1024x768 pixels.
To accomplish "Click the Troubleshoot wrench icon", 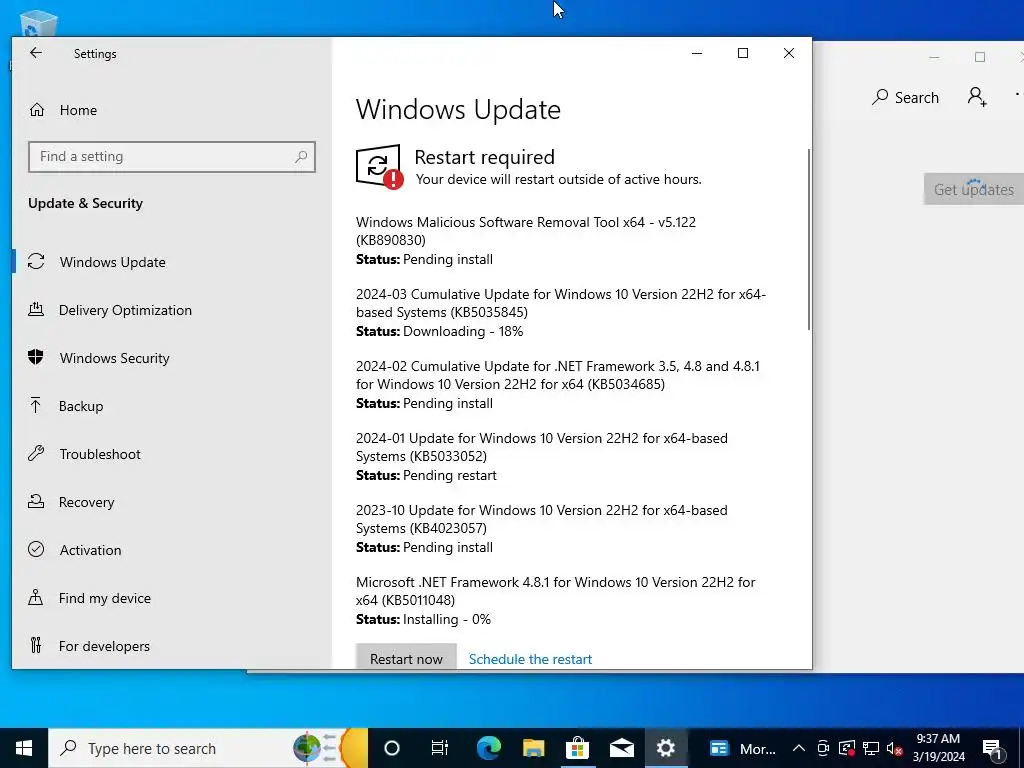I will (36, 453).
